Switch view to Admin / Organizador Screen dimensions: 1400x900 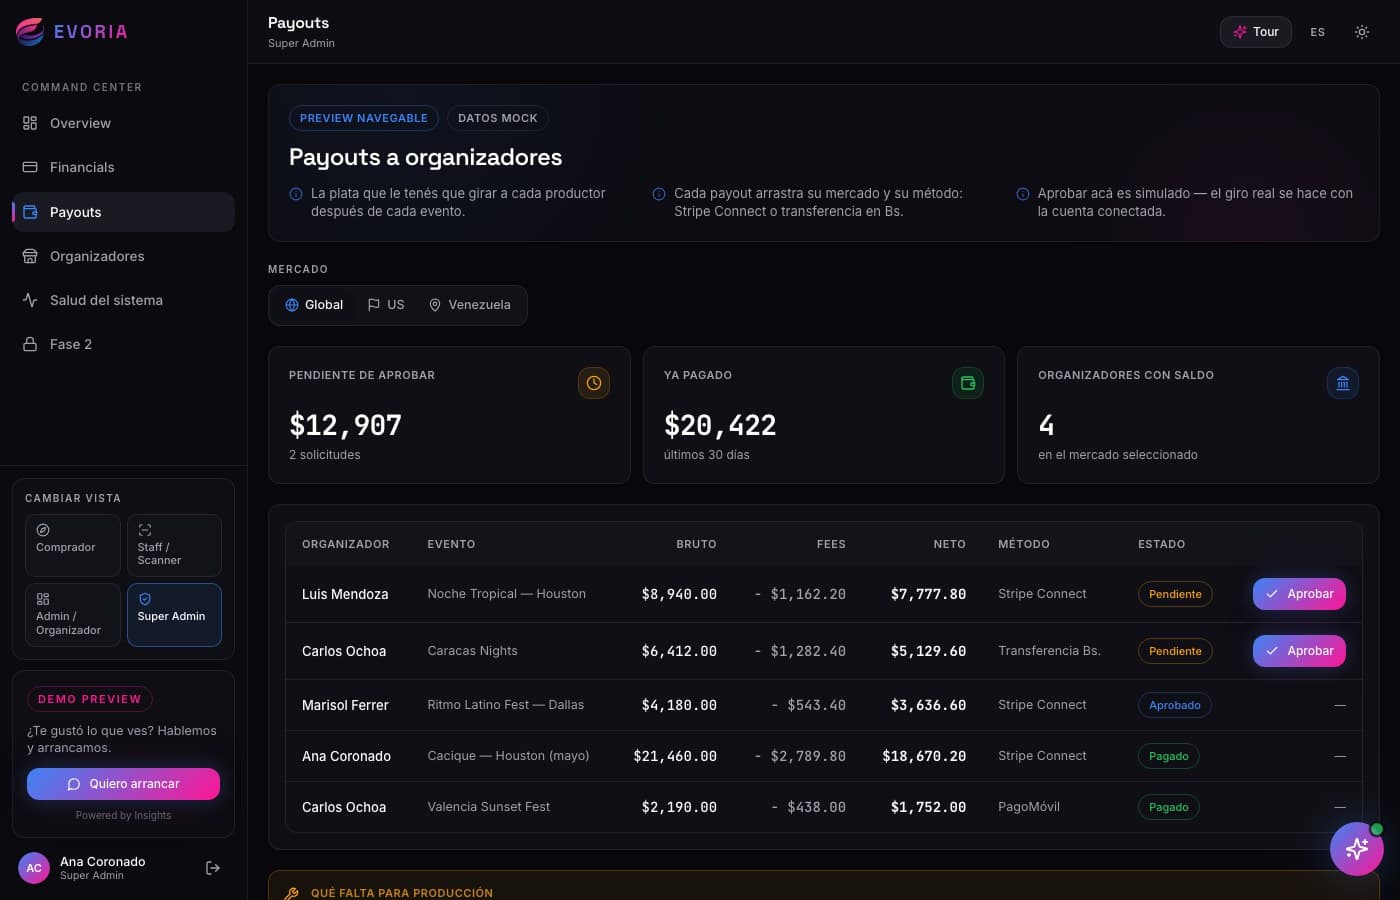coord(73,615)
